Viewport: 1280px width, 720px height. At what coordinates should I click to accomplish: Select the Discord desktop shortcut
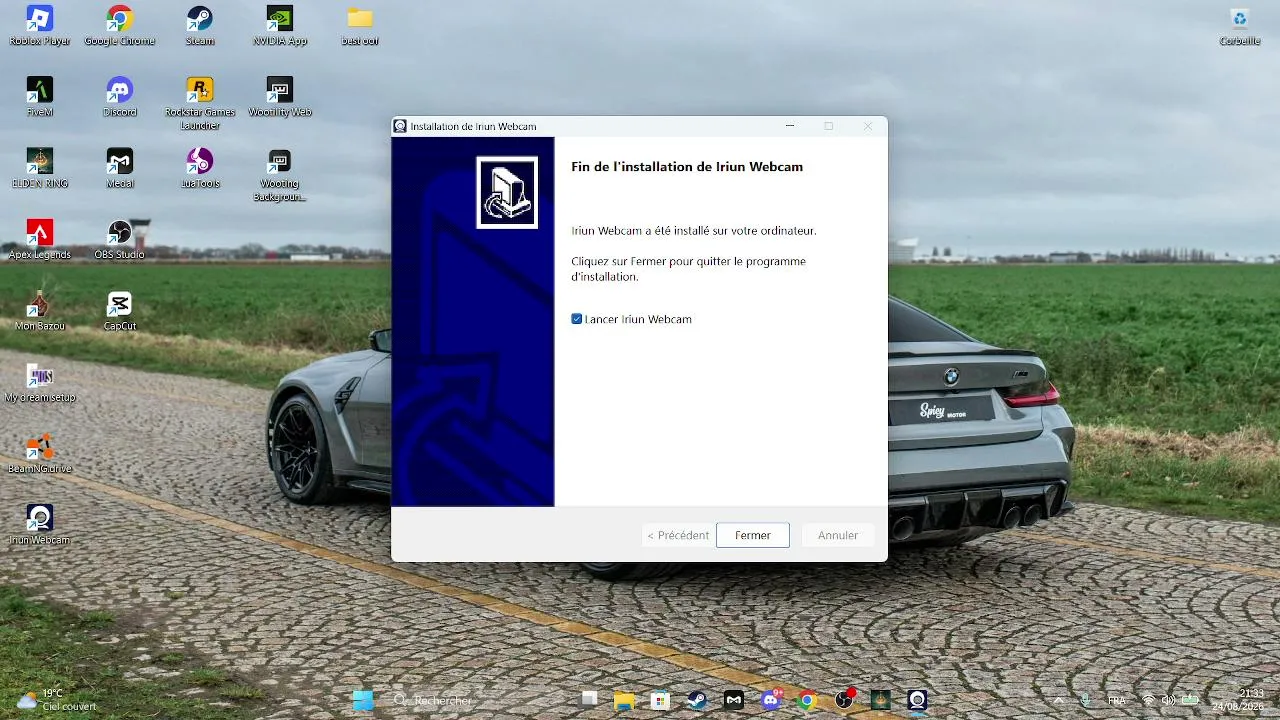(120, 97)
